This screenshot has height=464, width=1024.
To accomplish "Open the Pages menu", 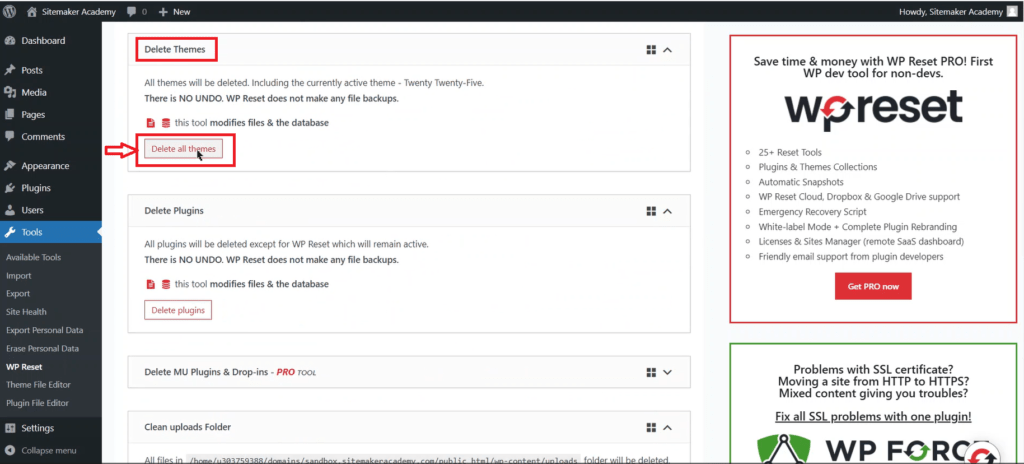I will 33,114.
